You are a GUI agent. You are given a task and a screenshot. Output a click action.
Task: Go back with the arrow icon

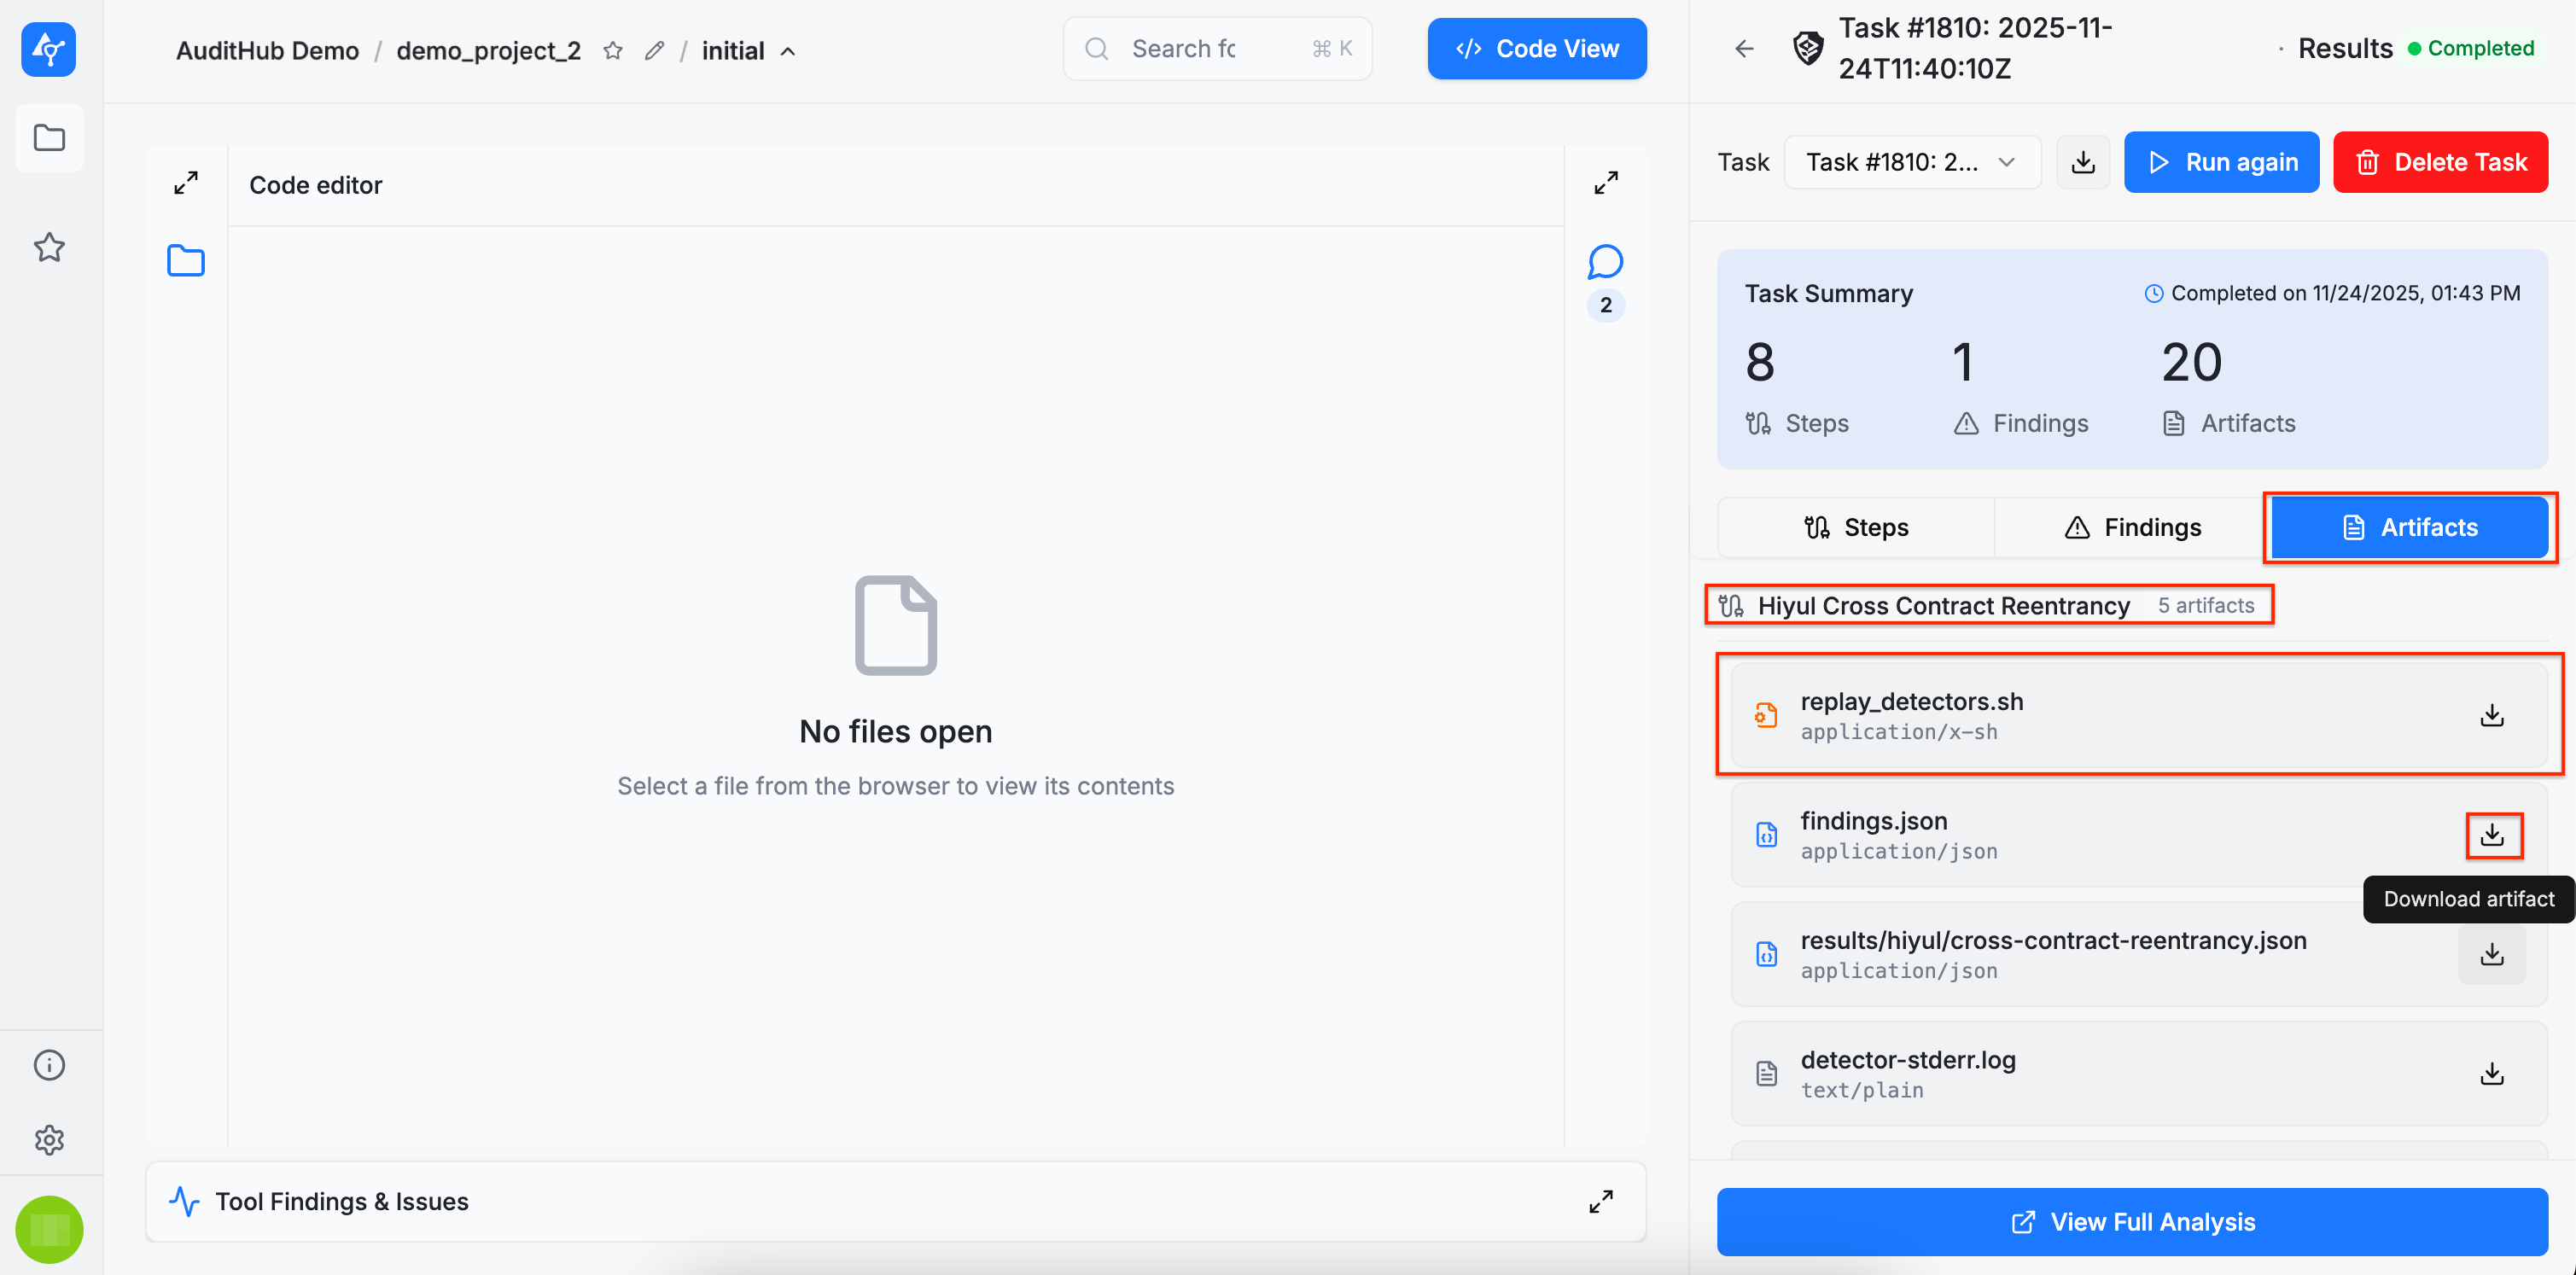[x=1744, y=49]
